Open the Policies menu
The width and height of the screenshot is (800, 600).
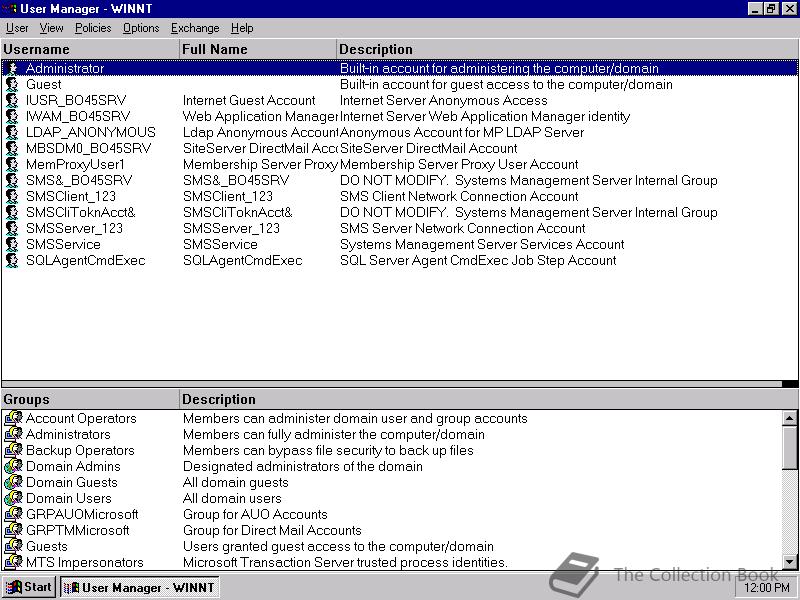(x=93, y=28)
